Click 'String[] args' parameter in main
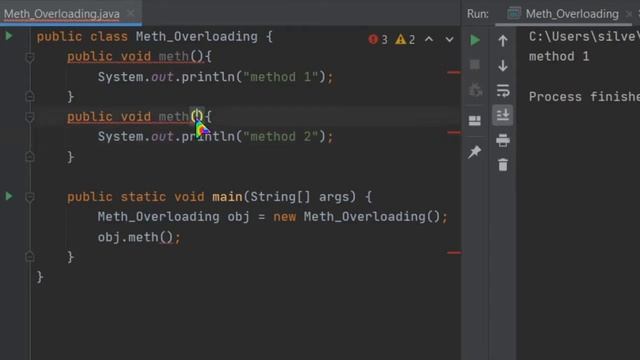This screenshot has width=640, height=360. [300, 197]
